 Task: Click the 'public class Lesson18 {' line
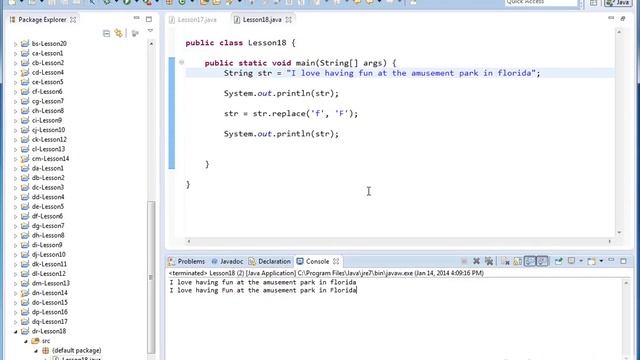click(240, 43)
